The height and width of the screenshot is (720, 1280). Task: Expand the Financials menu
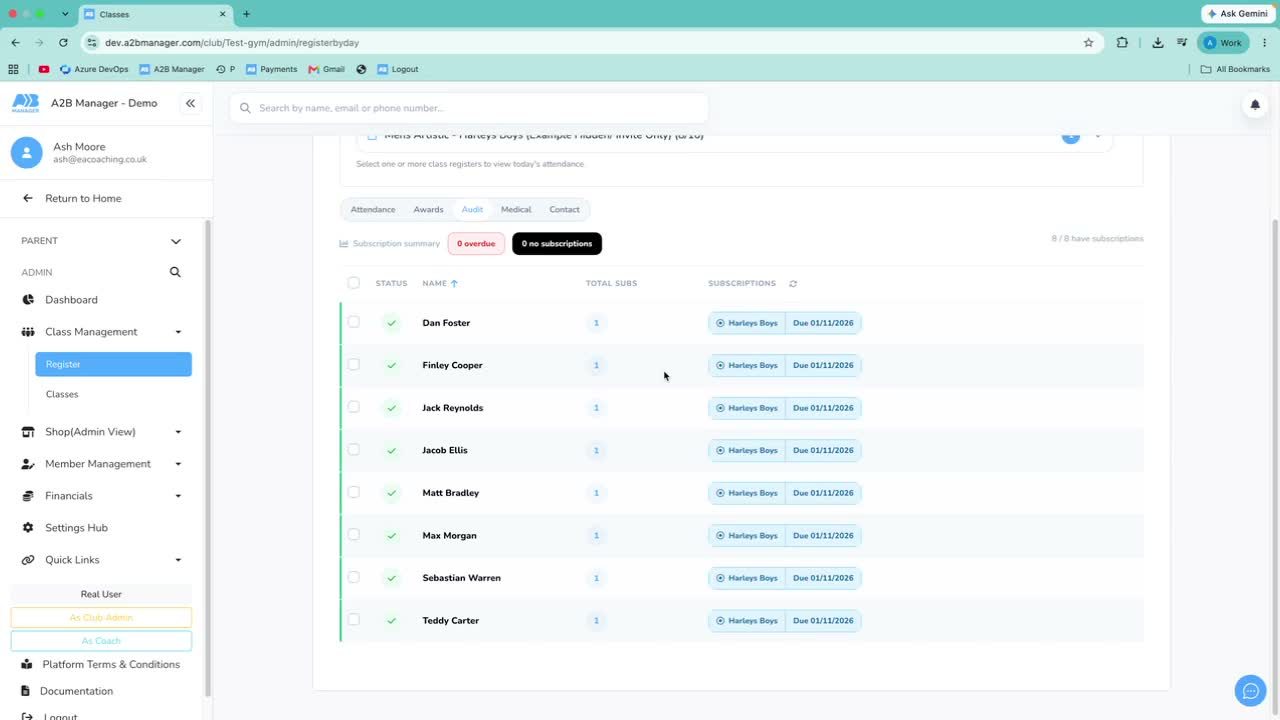(x=101, y=496)
